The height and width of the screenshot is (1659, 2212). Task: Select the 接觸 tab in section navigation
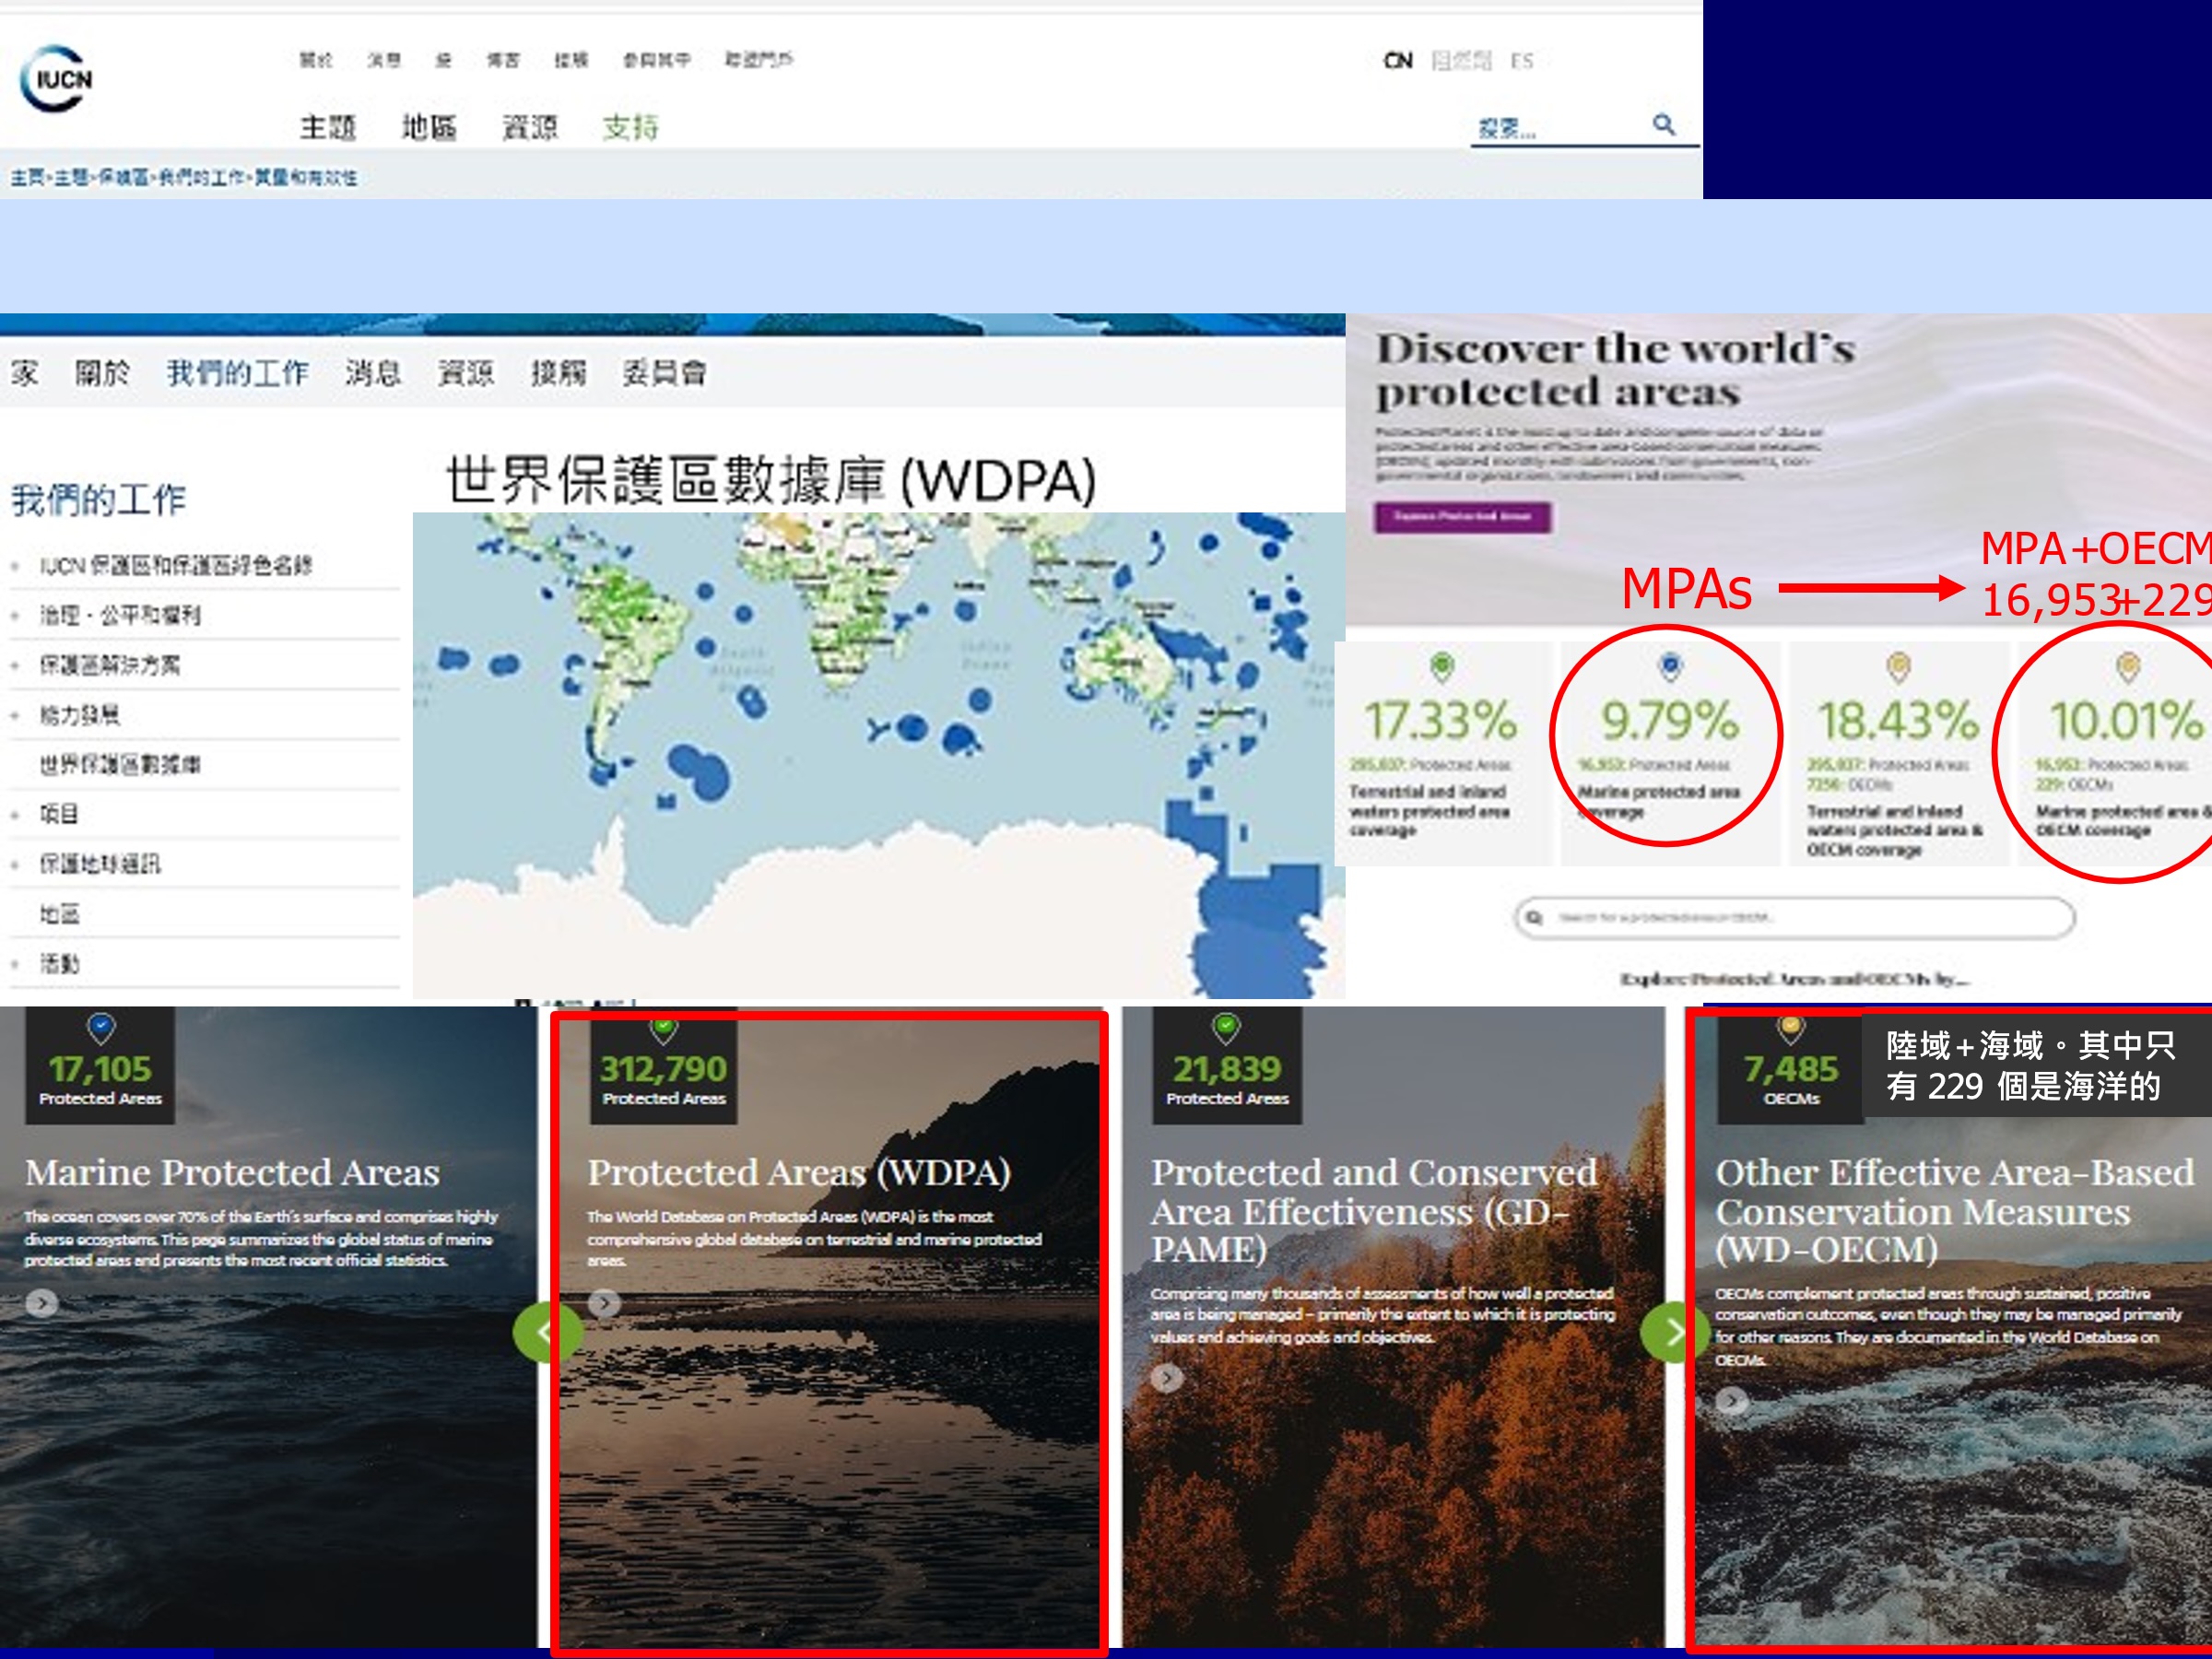[x=558, y=373]
